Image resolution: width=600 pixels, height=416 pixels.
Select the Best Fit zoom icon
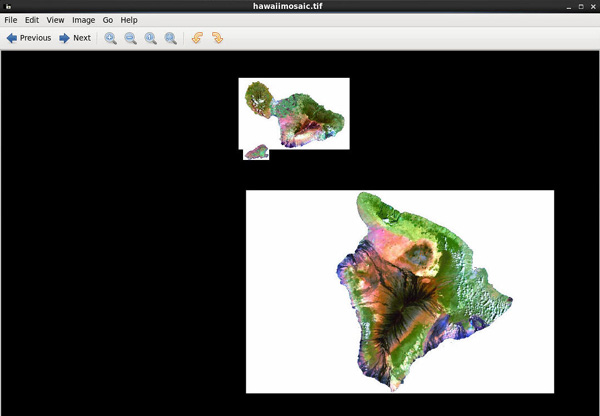pos(170,38)
